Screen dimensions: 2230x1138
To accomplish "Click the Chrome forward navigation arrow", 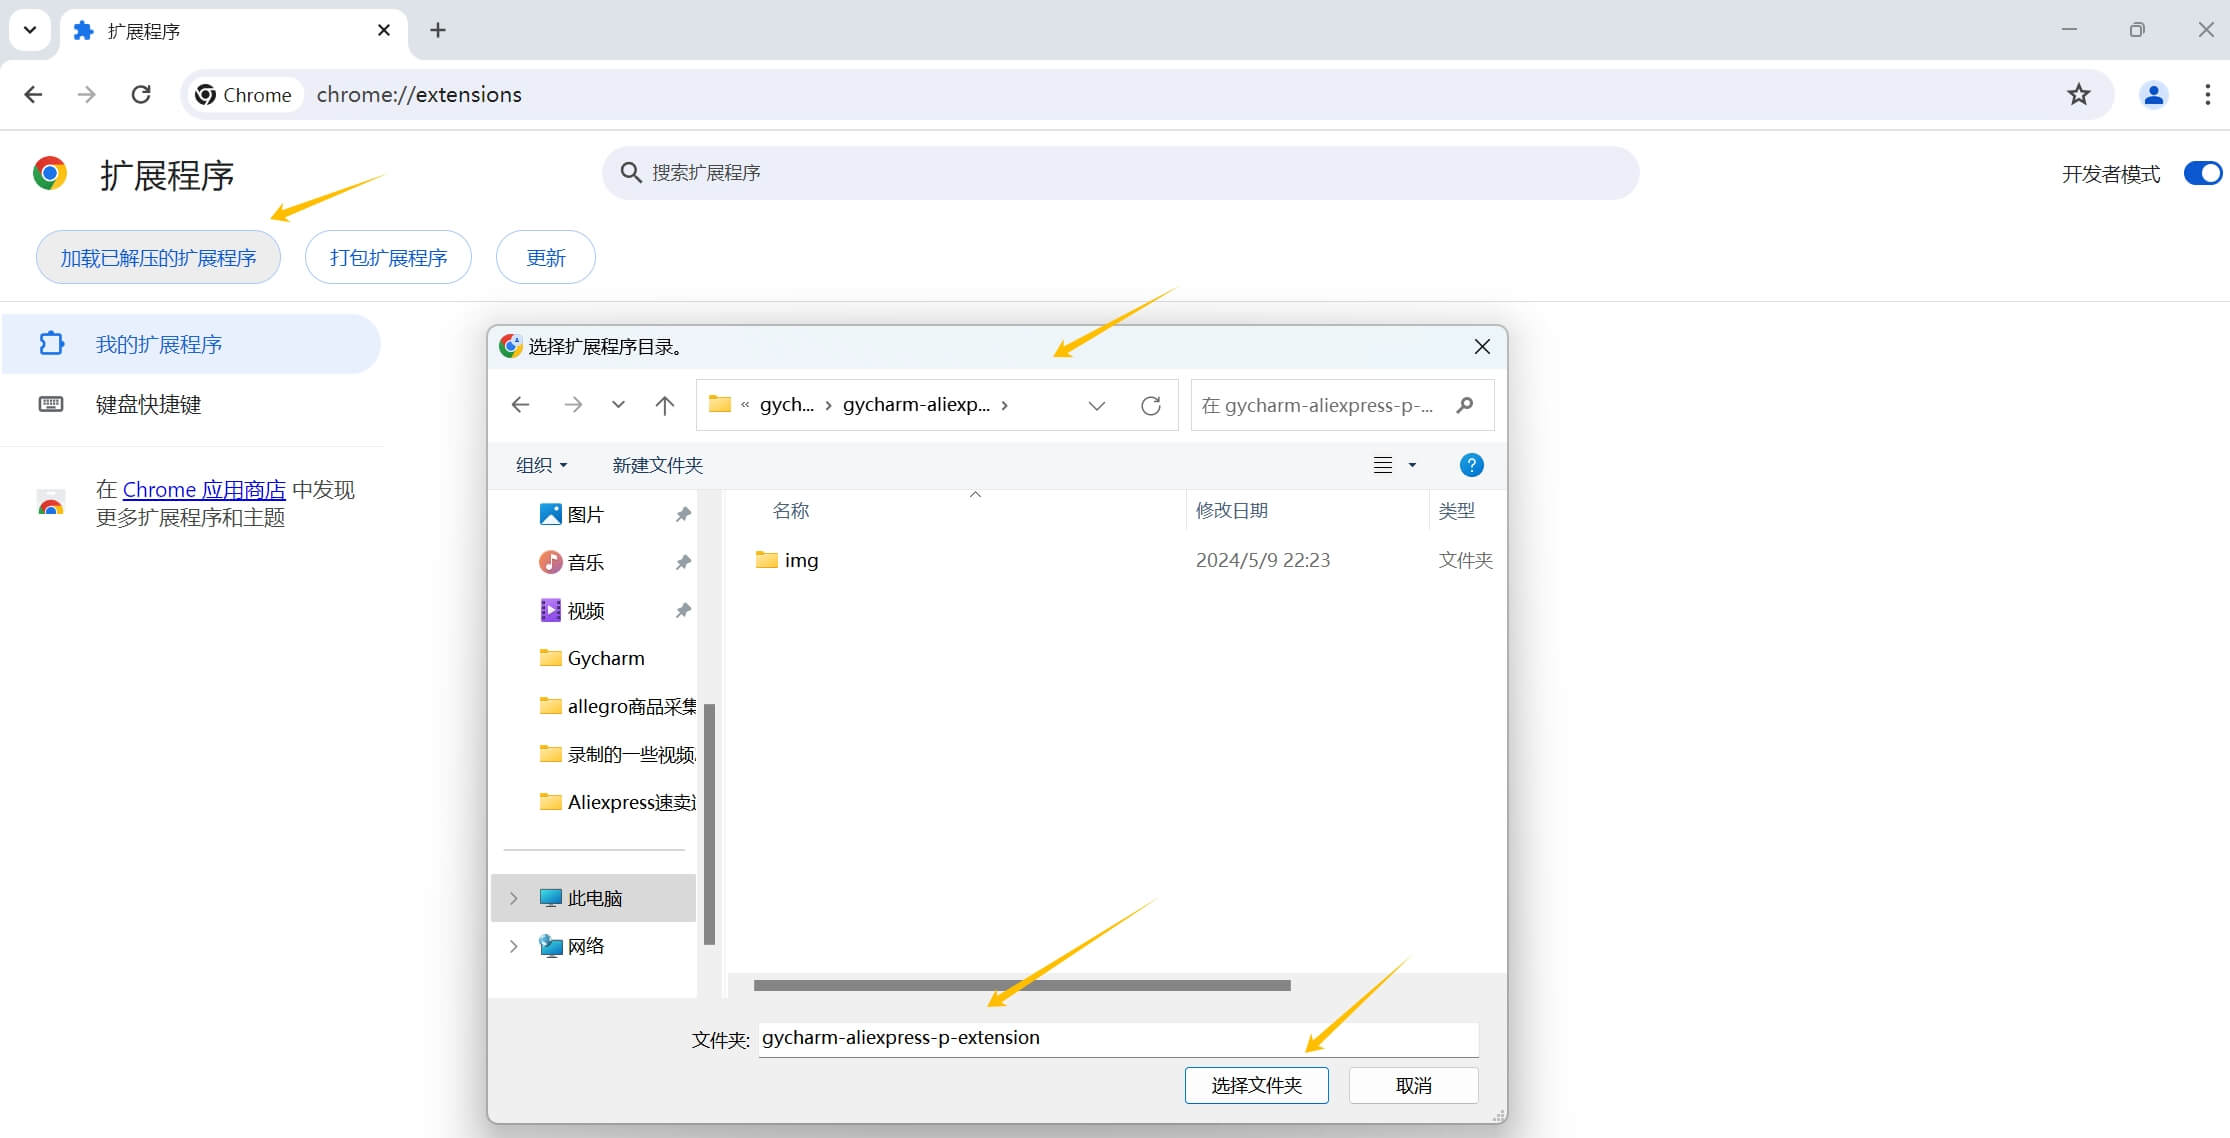I will [x=87, y=94].
